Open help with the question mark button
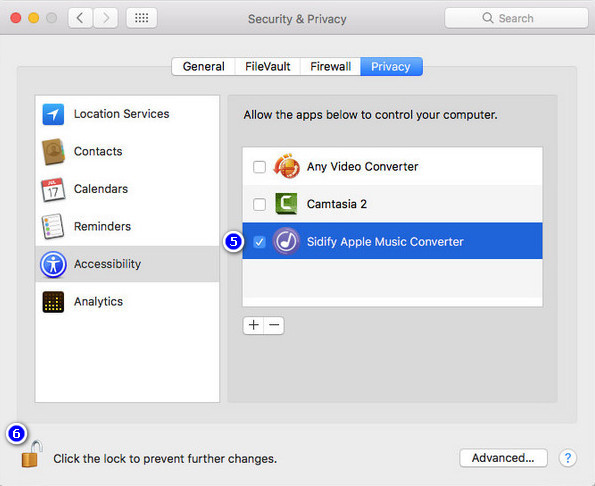 coord(568,458)
